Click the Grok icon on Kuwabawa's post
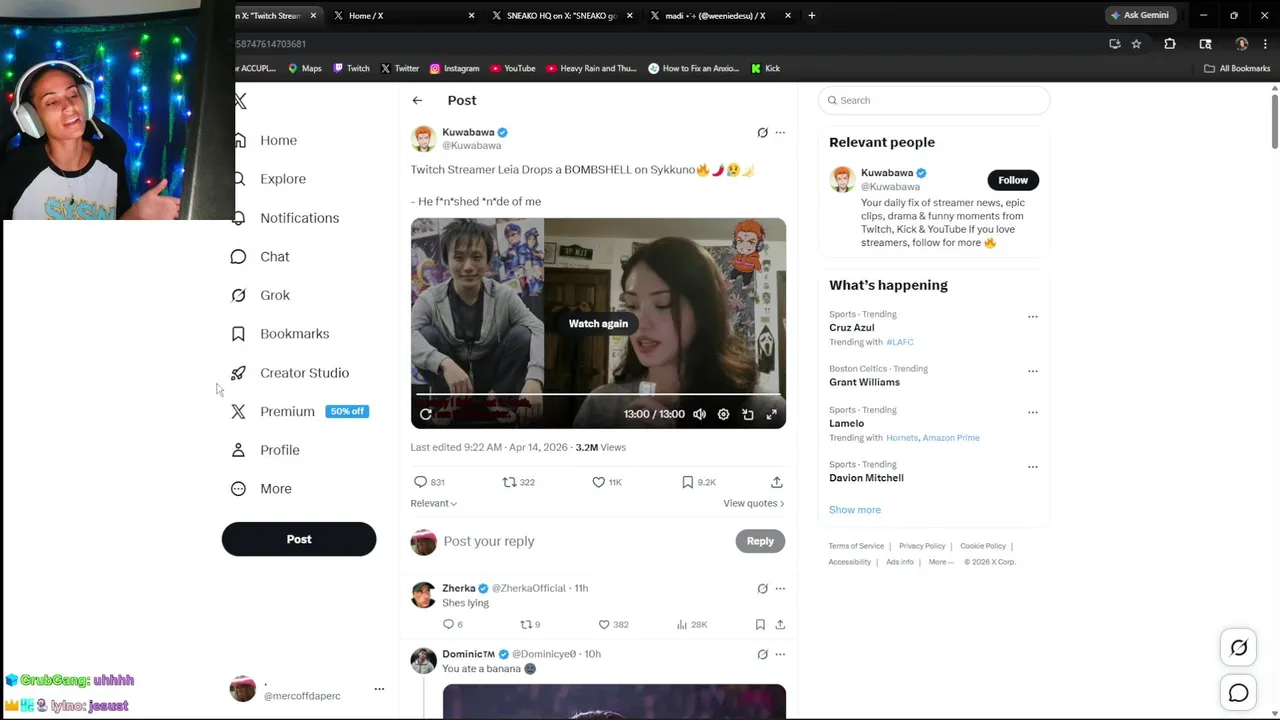 coord(762,132)
